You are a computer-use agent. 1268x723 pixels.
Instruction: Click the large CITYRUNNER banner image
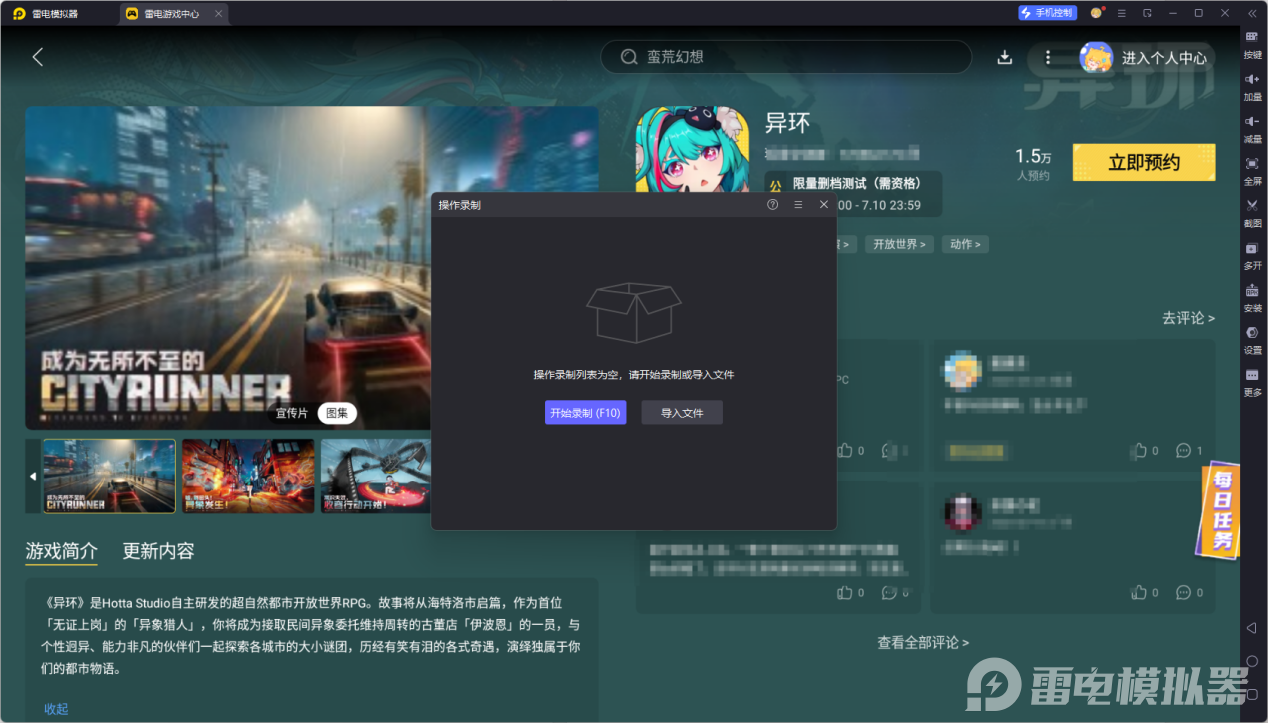[228, 268]
